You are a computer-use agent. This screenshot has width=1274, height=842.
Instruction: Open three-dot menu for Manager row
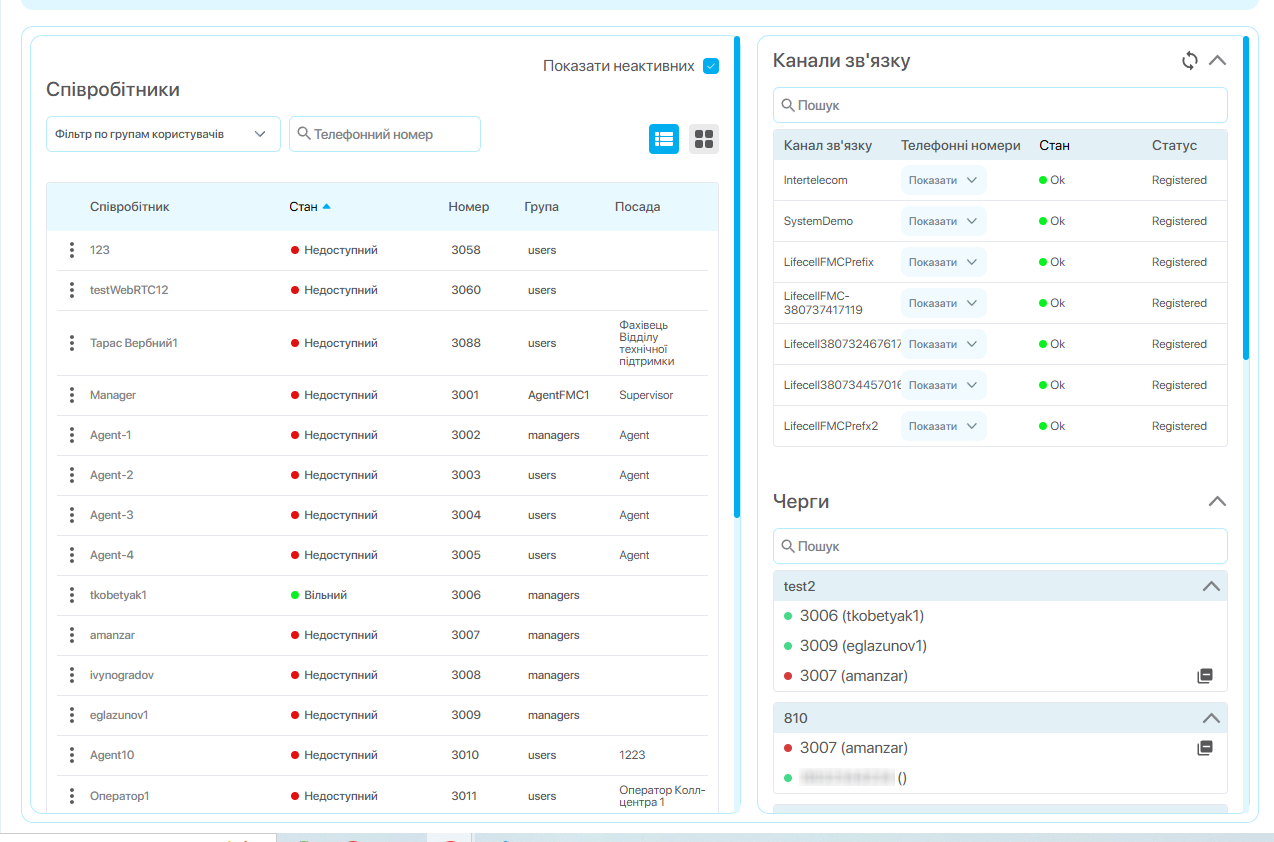pyautogui.click(x=72, y=395)
